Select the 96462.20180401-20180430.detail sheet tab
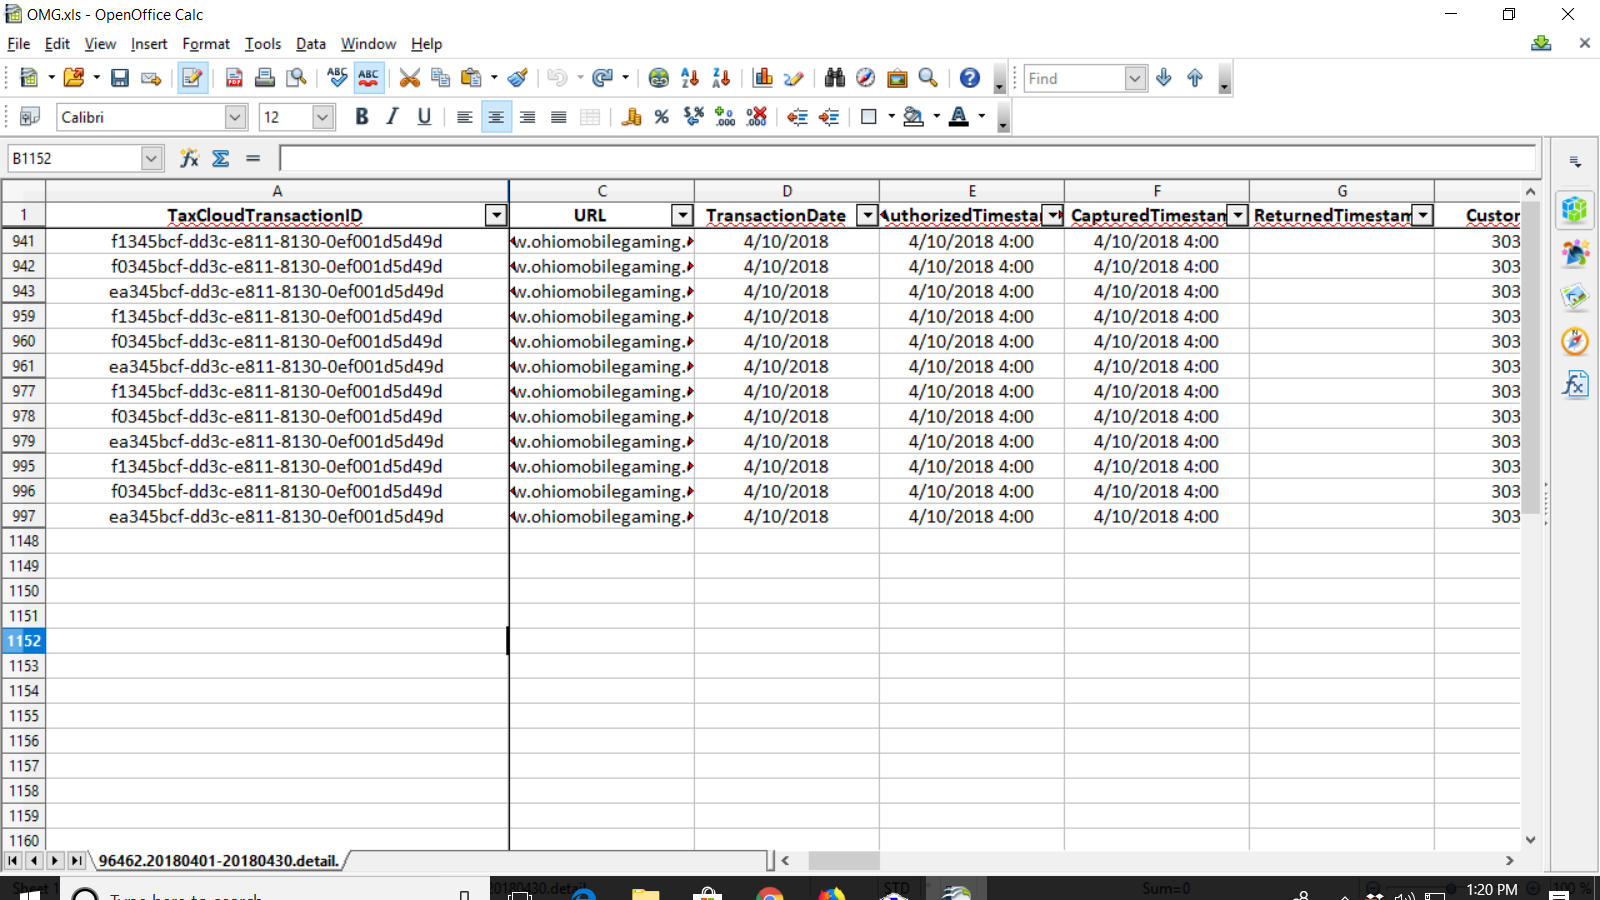The height and width of the screenshot is (900, 1600). click(x=218, y=861)
